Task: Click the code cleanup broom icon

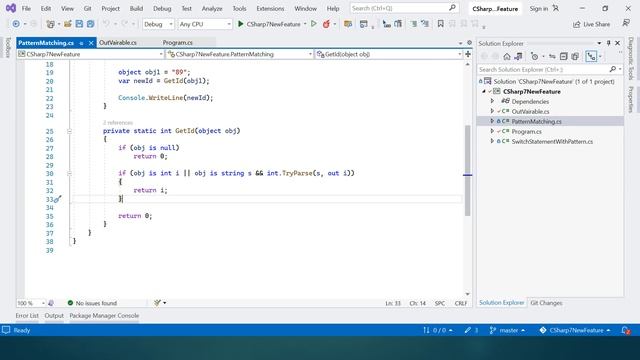Action: [158, 303]
